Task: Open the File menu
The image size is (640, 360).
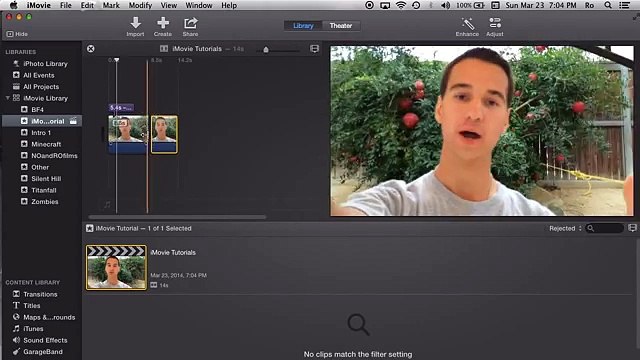Action: click(x=66, y=5)
